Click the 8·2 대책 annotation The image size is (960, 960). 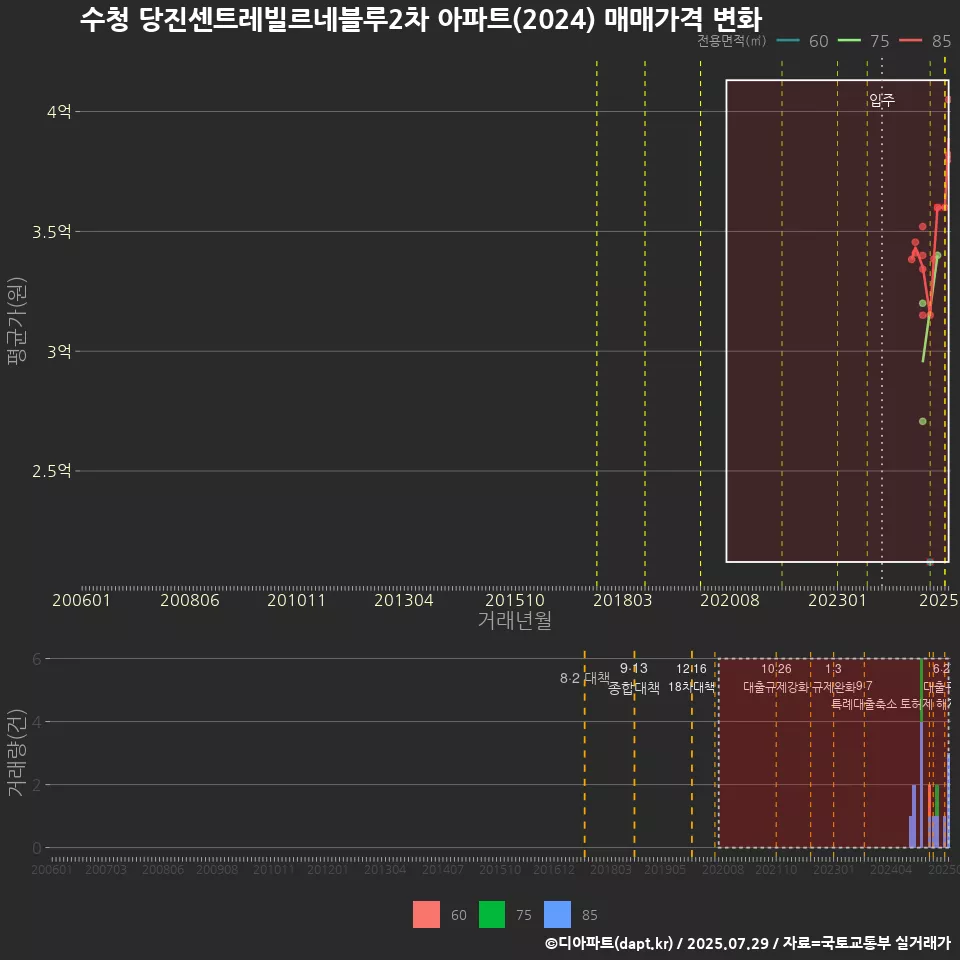pyautogui.click(x=585, y=678)
